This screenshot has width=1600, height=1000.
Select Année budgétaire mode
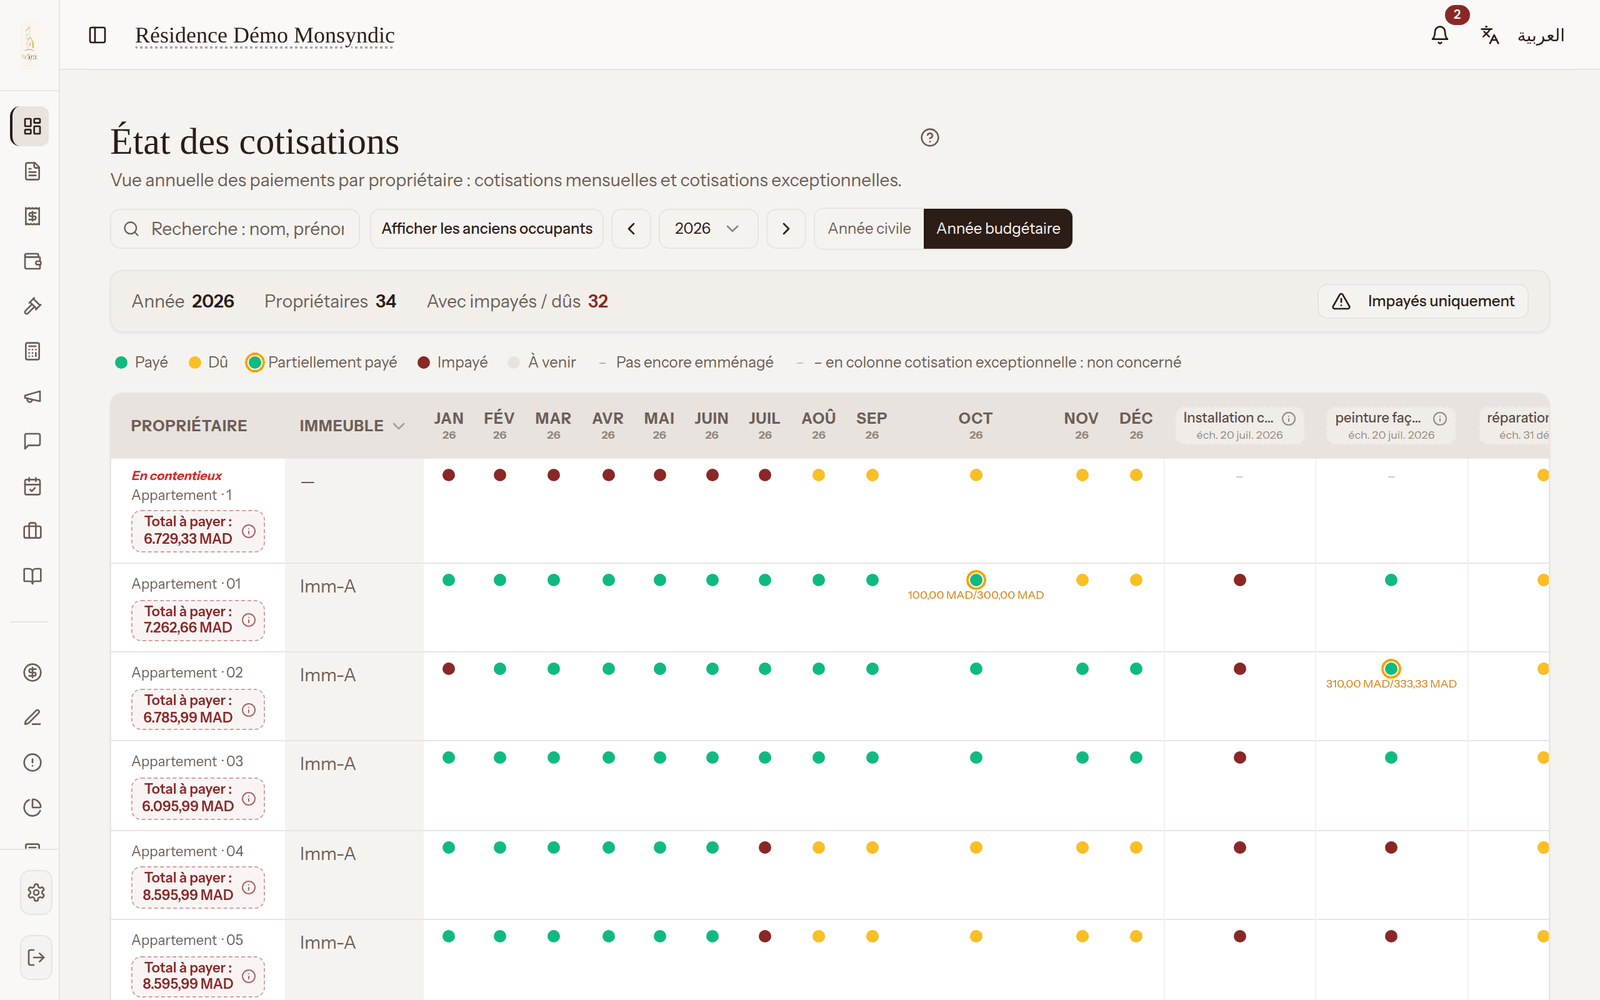pyautogui.click(x=998, y=229)
